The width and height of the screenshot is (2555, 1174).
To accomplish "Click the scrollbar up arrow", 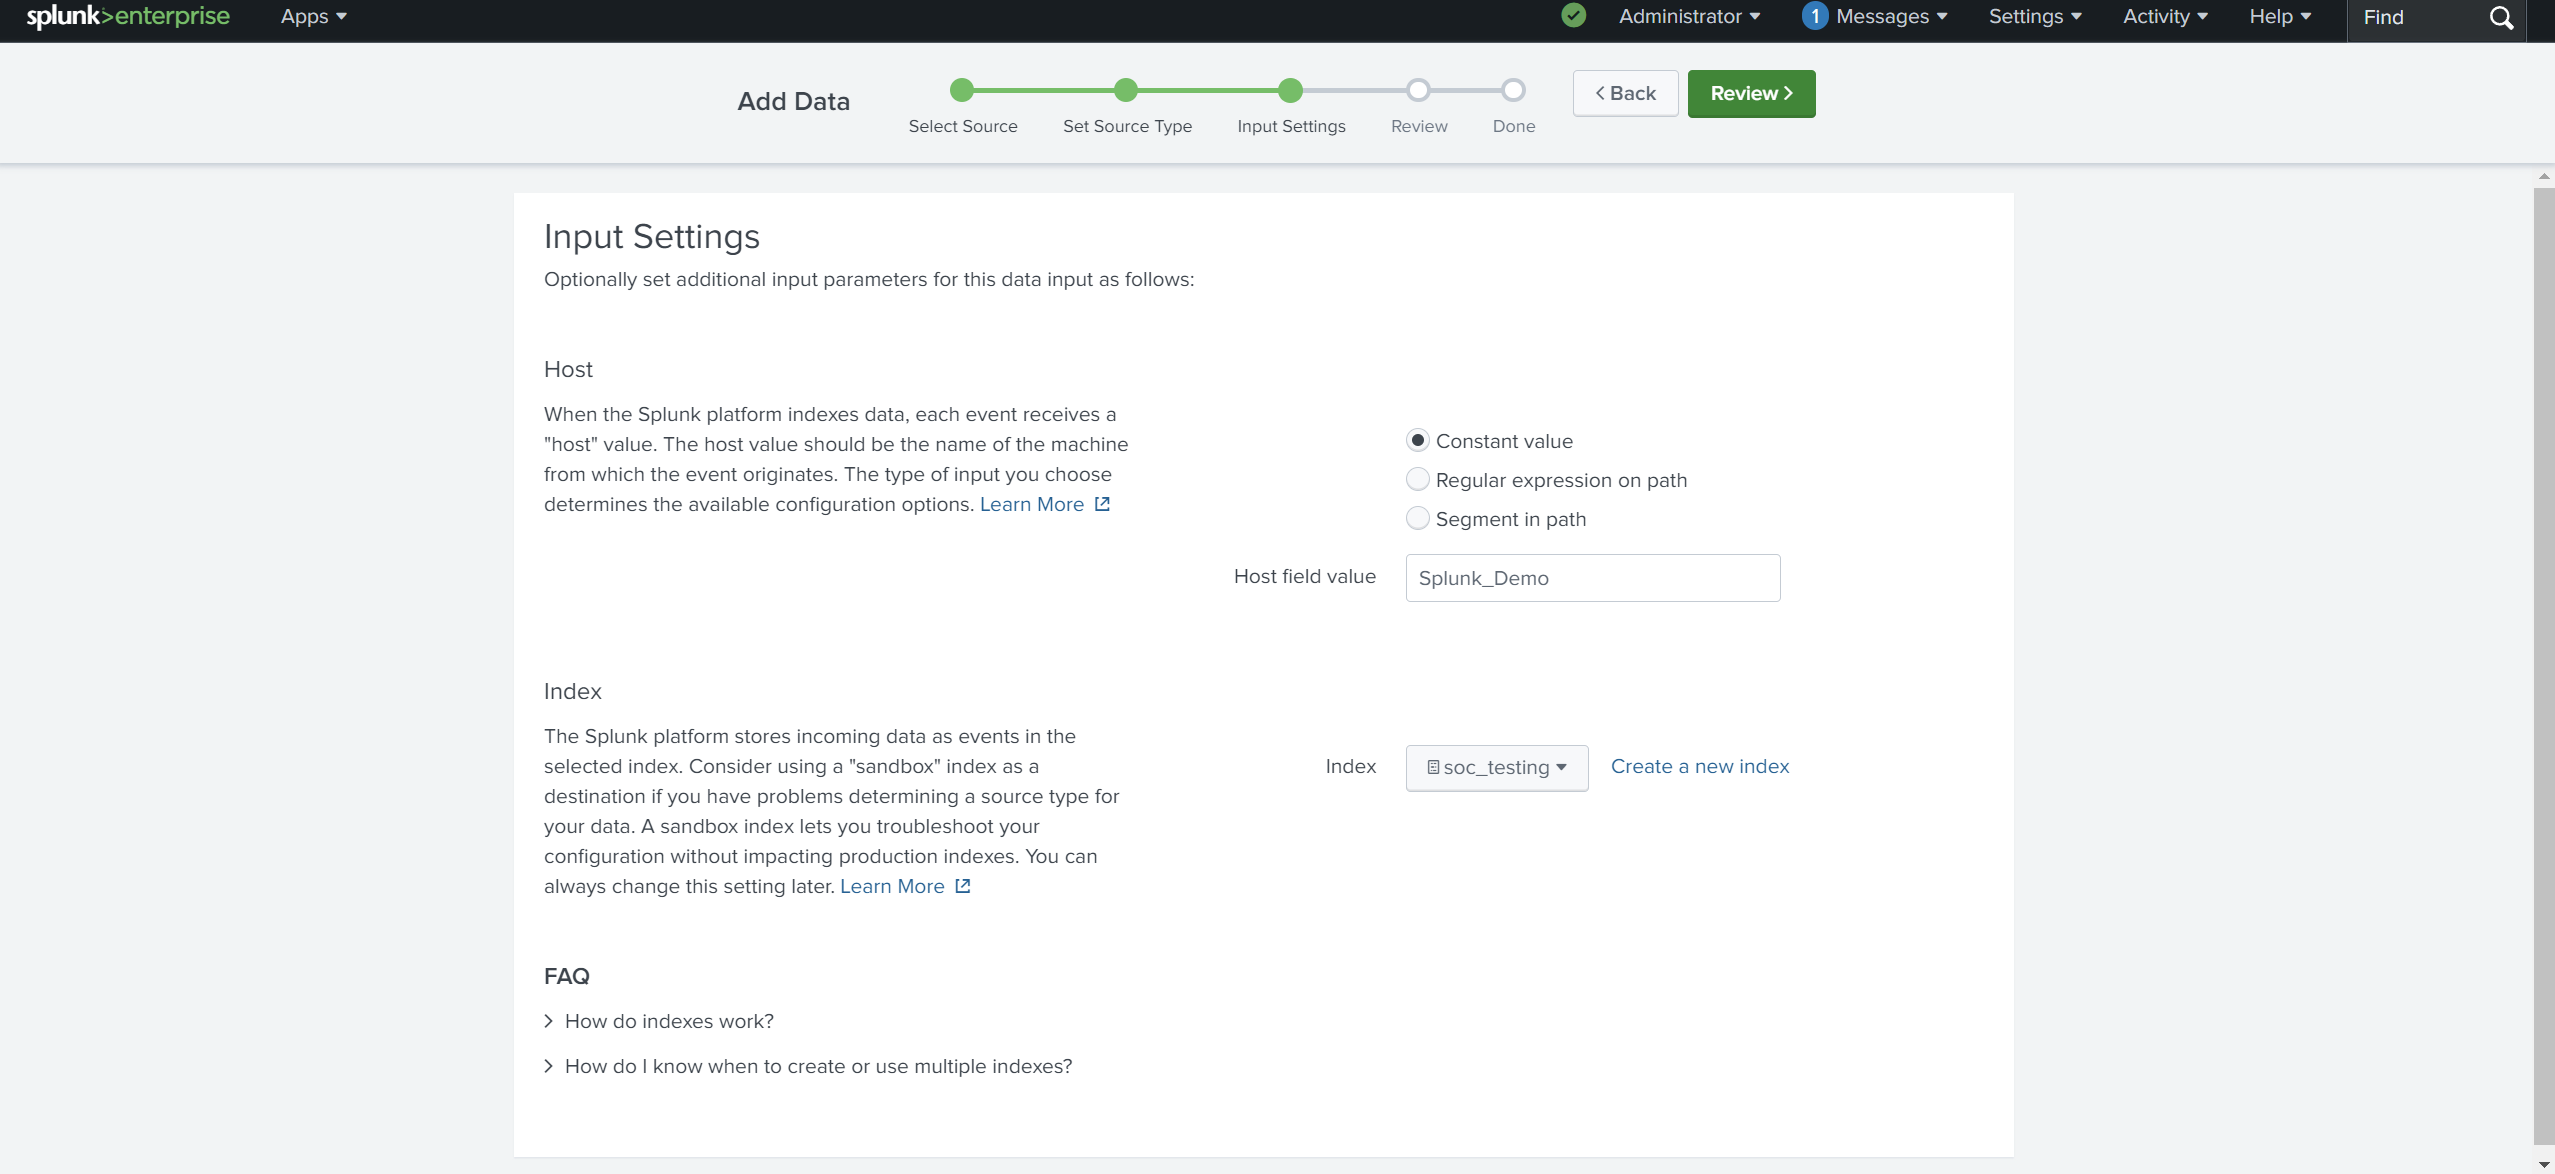I will tap(2544, 176).
